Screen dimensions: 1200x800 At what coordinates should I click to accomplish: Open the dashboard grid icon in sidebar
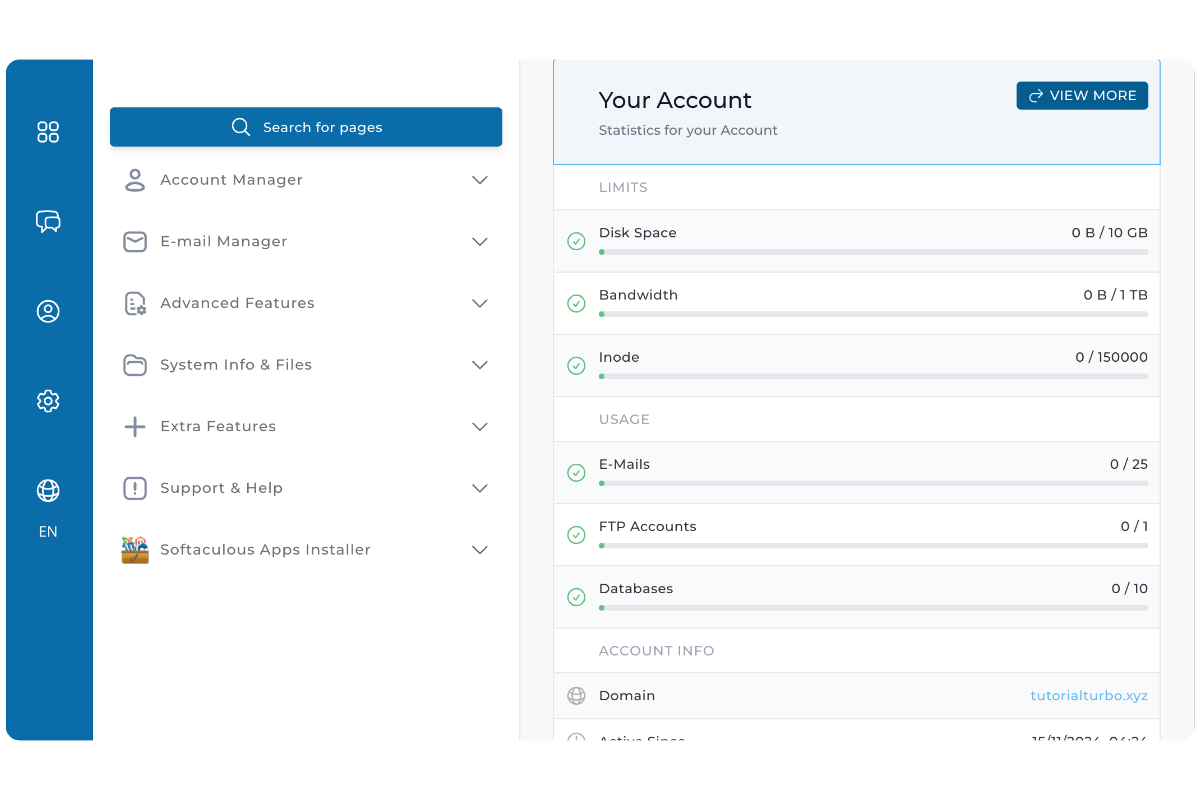48,132
